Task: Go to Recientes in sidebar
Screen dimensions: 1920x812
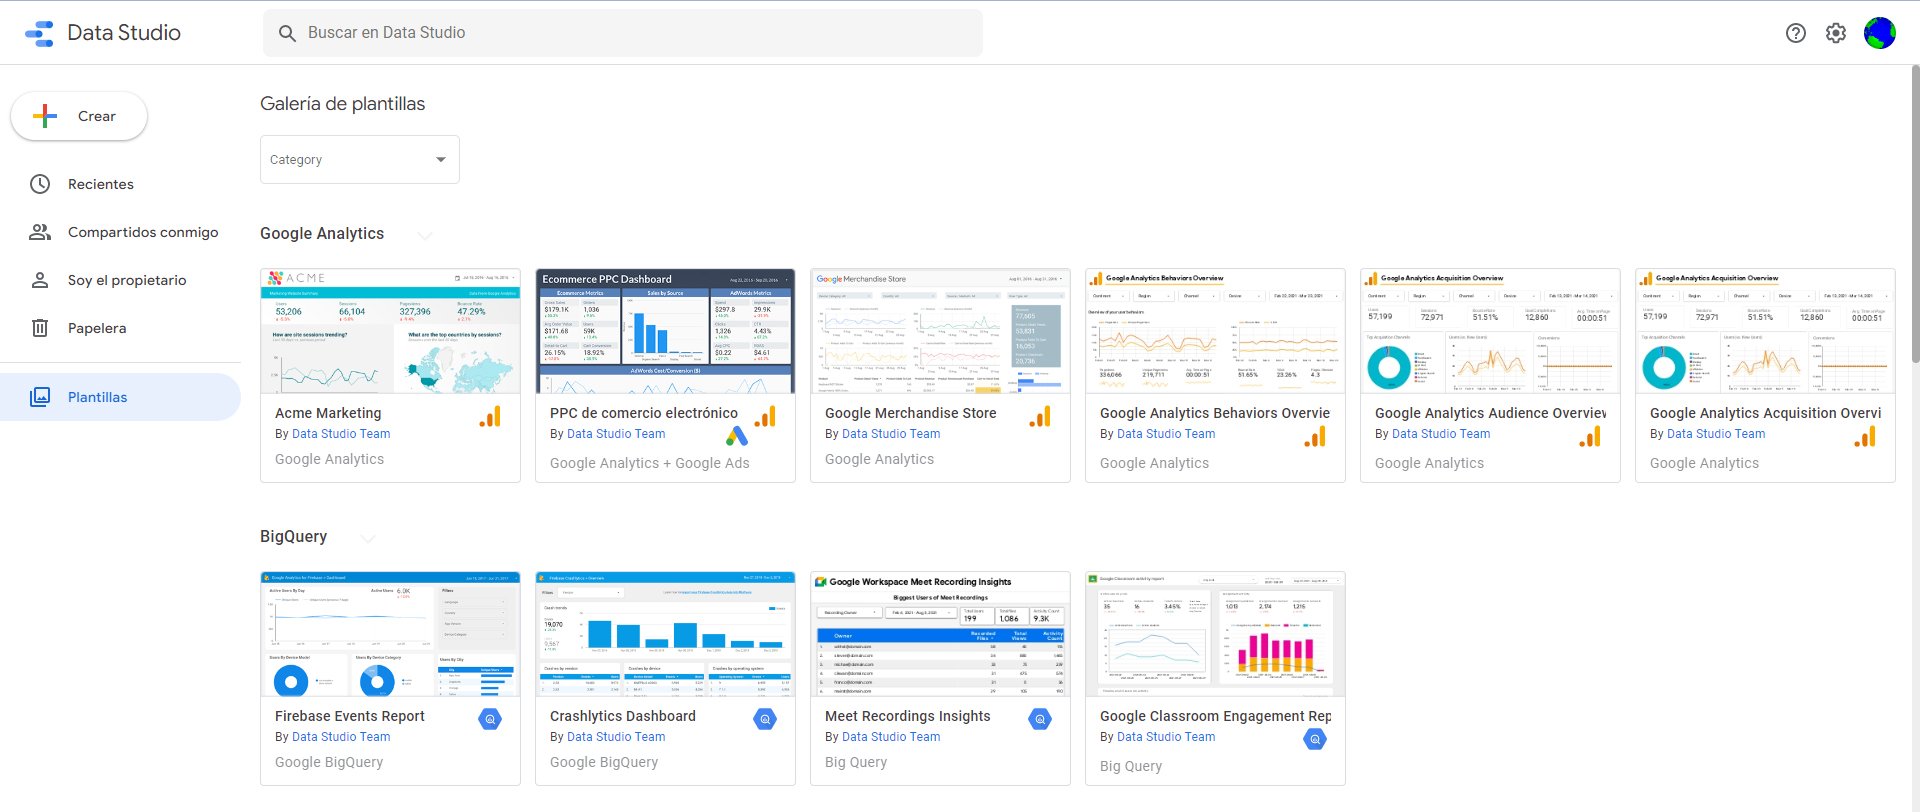Action: pyautogui.click(x=100, y=184)
